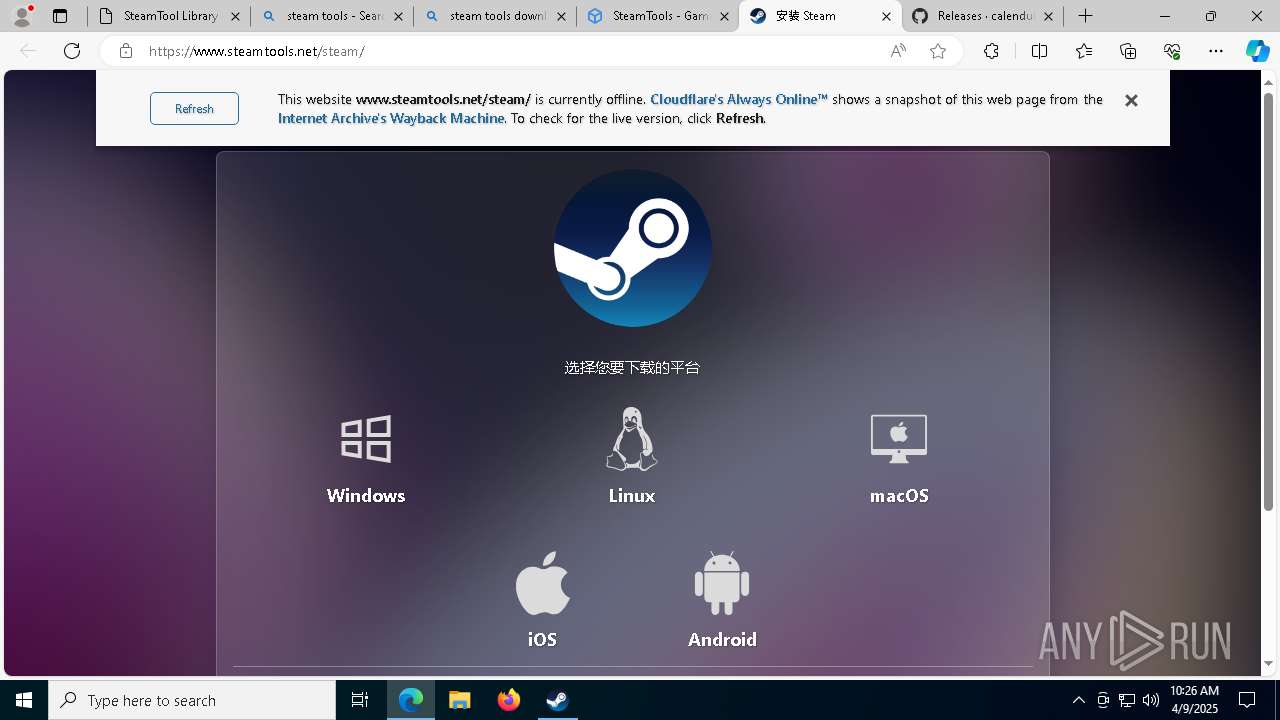Close the SteamTool Library tab
This screenshot has height=720, width=1280.
click(x=236, y=16)
